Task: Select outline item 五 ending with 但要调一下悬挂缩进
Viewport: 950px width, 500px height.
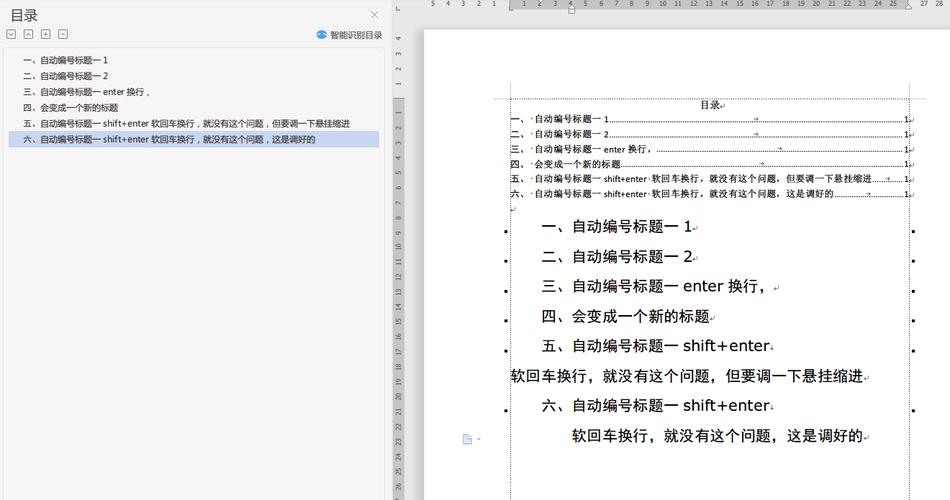Action: [x=194, y=123]
